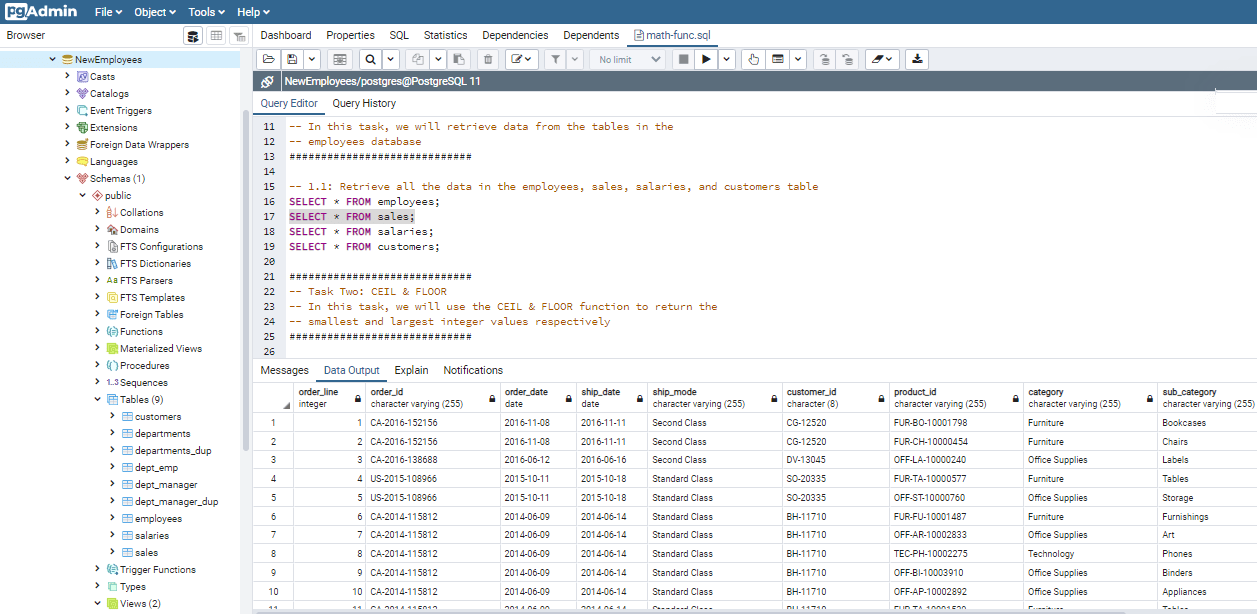The width and height of the screenshot is (1257, 614).
Task: Click the Dependencies tab
Action: (515, 34)
